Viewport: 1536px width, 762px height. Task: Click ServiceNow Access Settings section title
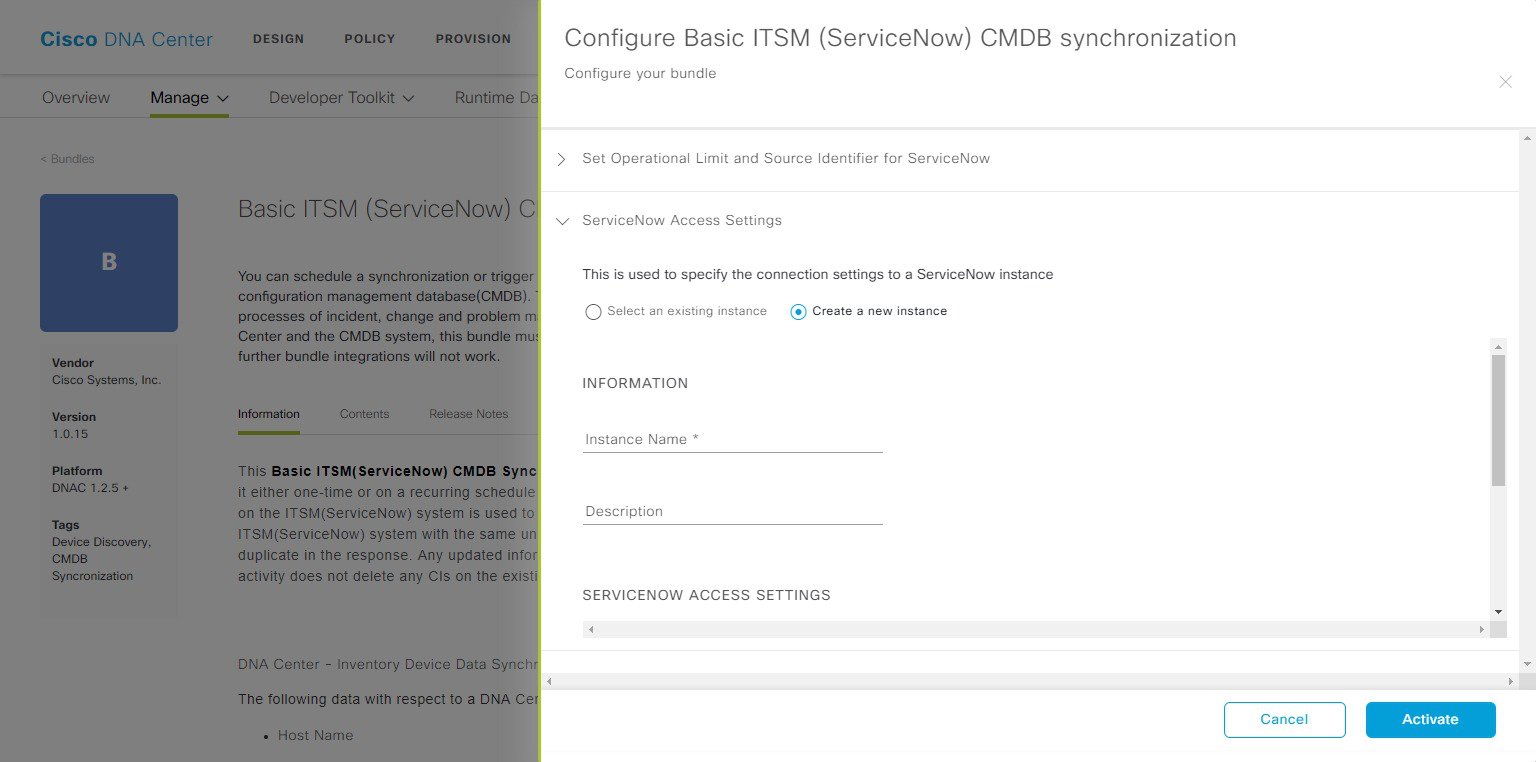[682, 221]
